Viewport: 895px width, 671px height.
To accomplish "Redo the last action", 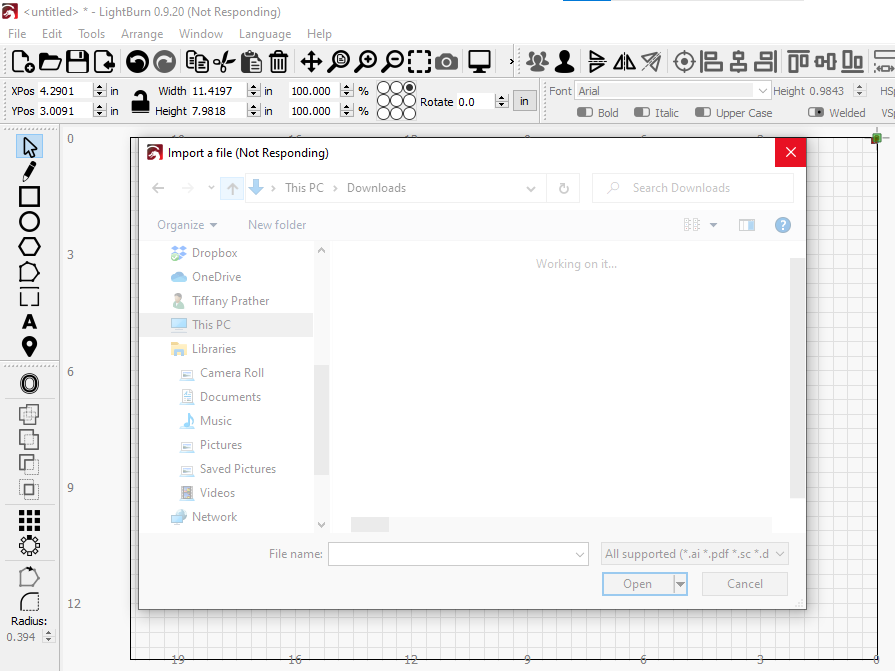I will tap(164, 61).
